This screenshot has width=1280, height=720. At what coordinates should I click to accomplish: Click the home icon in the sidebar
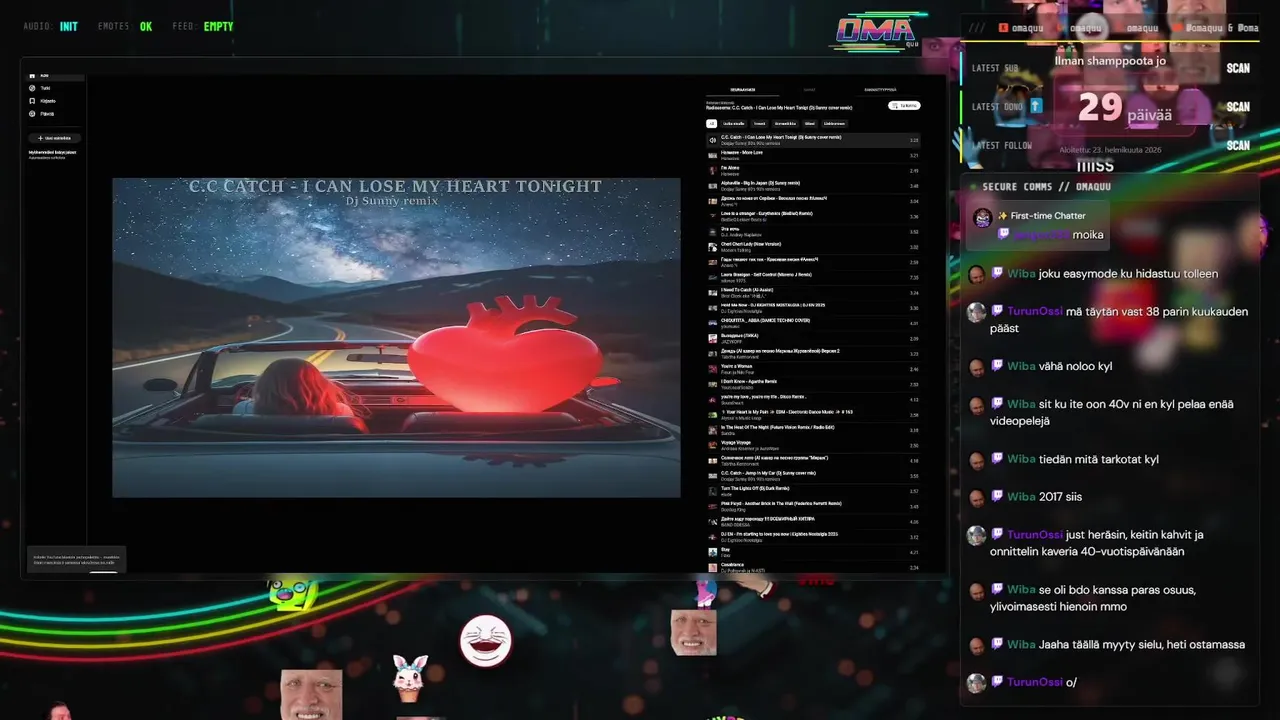pos(32,75)
